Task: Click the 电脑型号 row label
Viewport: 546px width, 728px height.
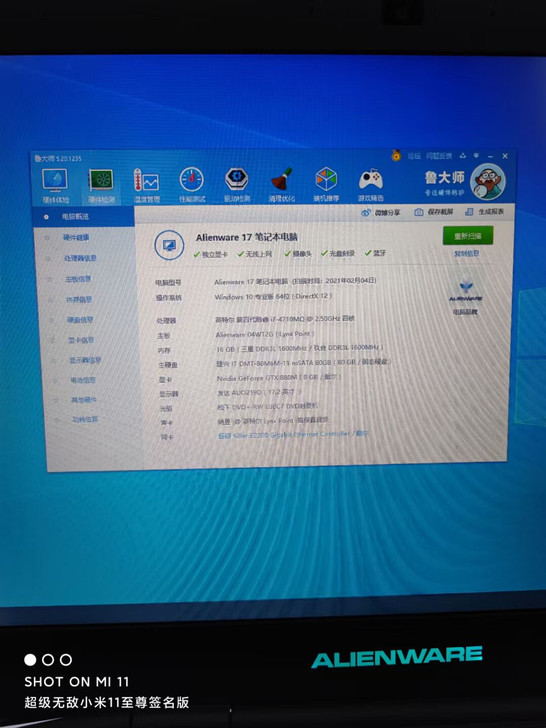Action: pyautogui.click(x=169, y=283)
